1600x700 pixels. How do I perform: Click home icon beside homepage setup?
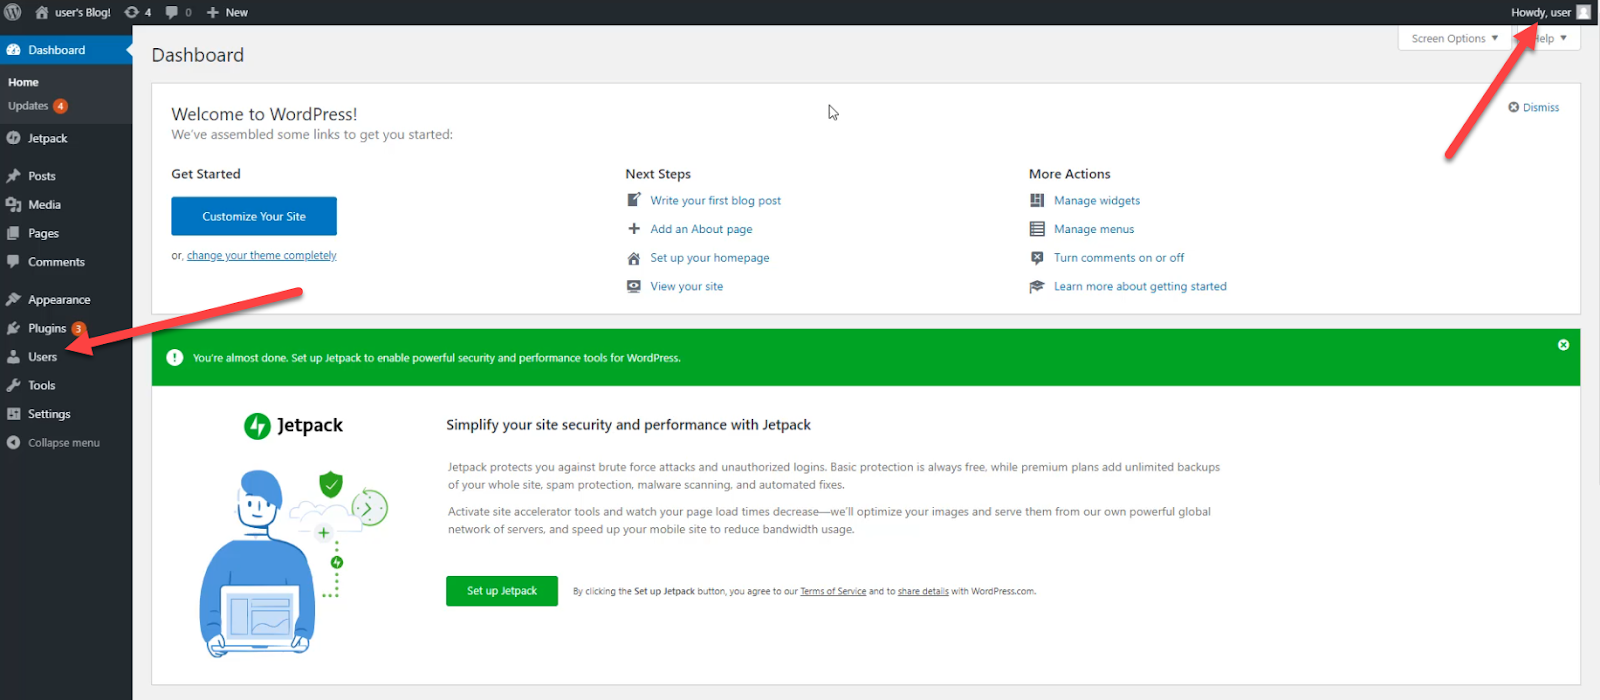634,258
